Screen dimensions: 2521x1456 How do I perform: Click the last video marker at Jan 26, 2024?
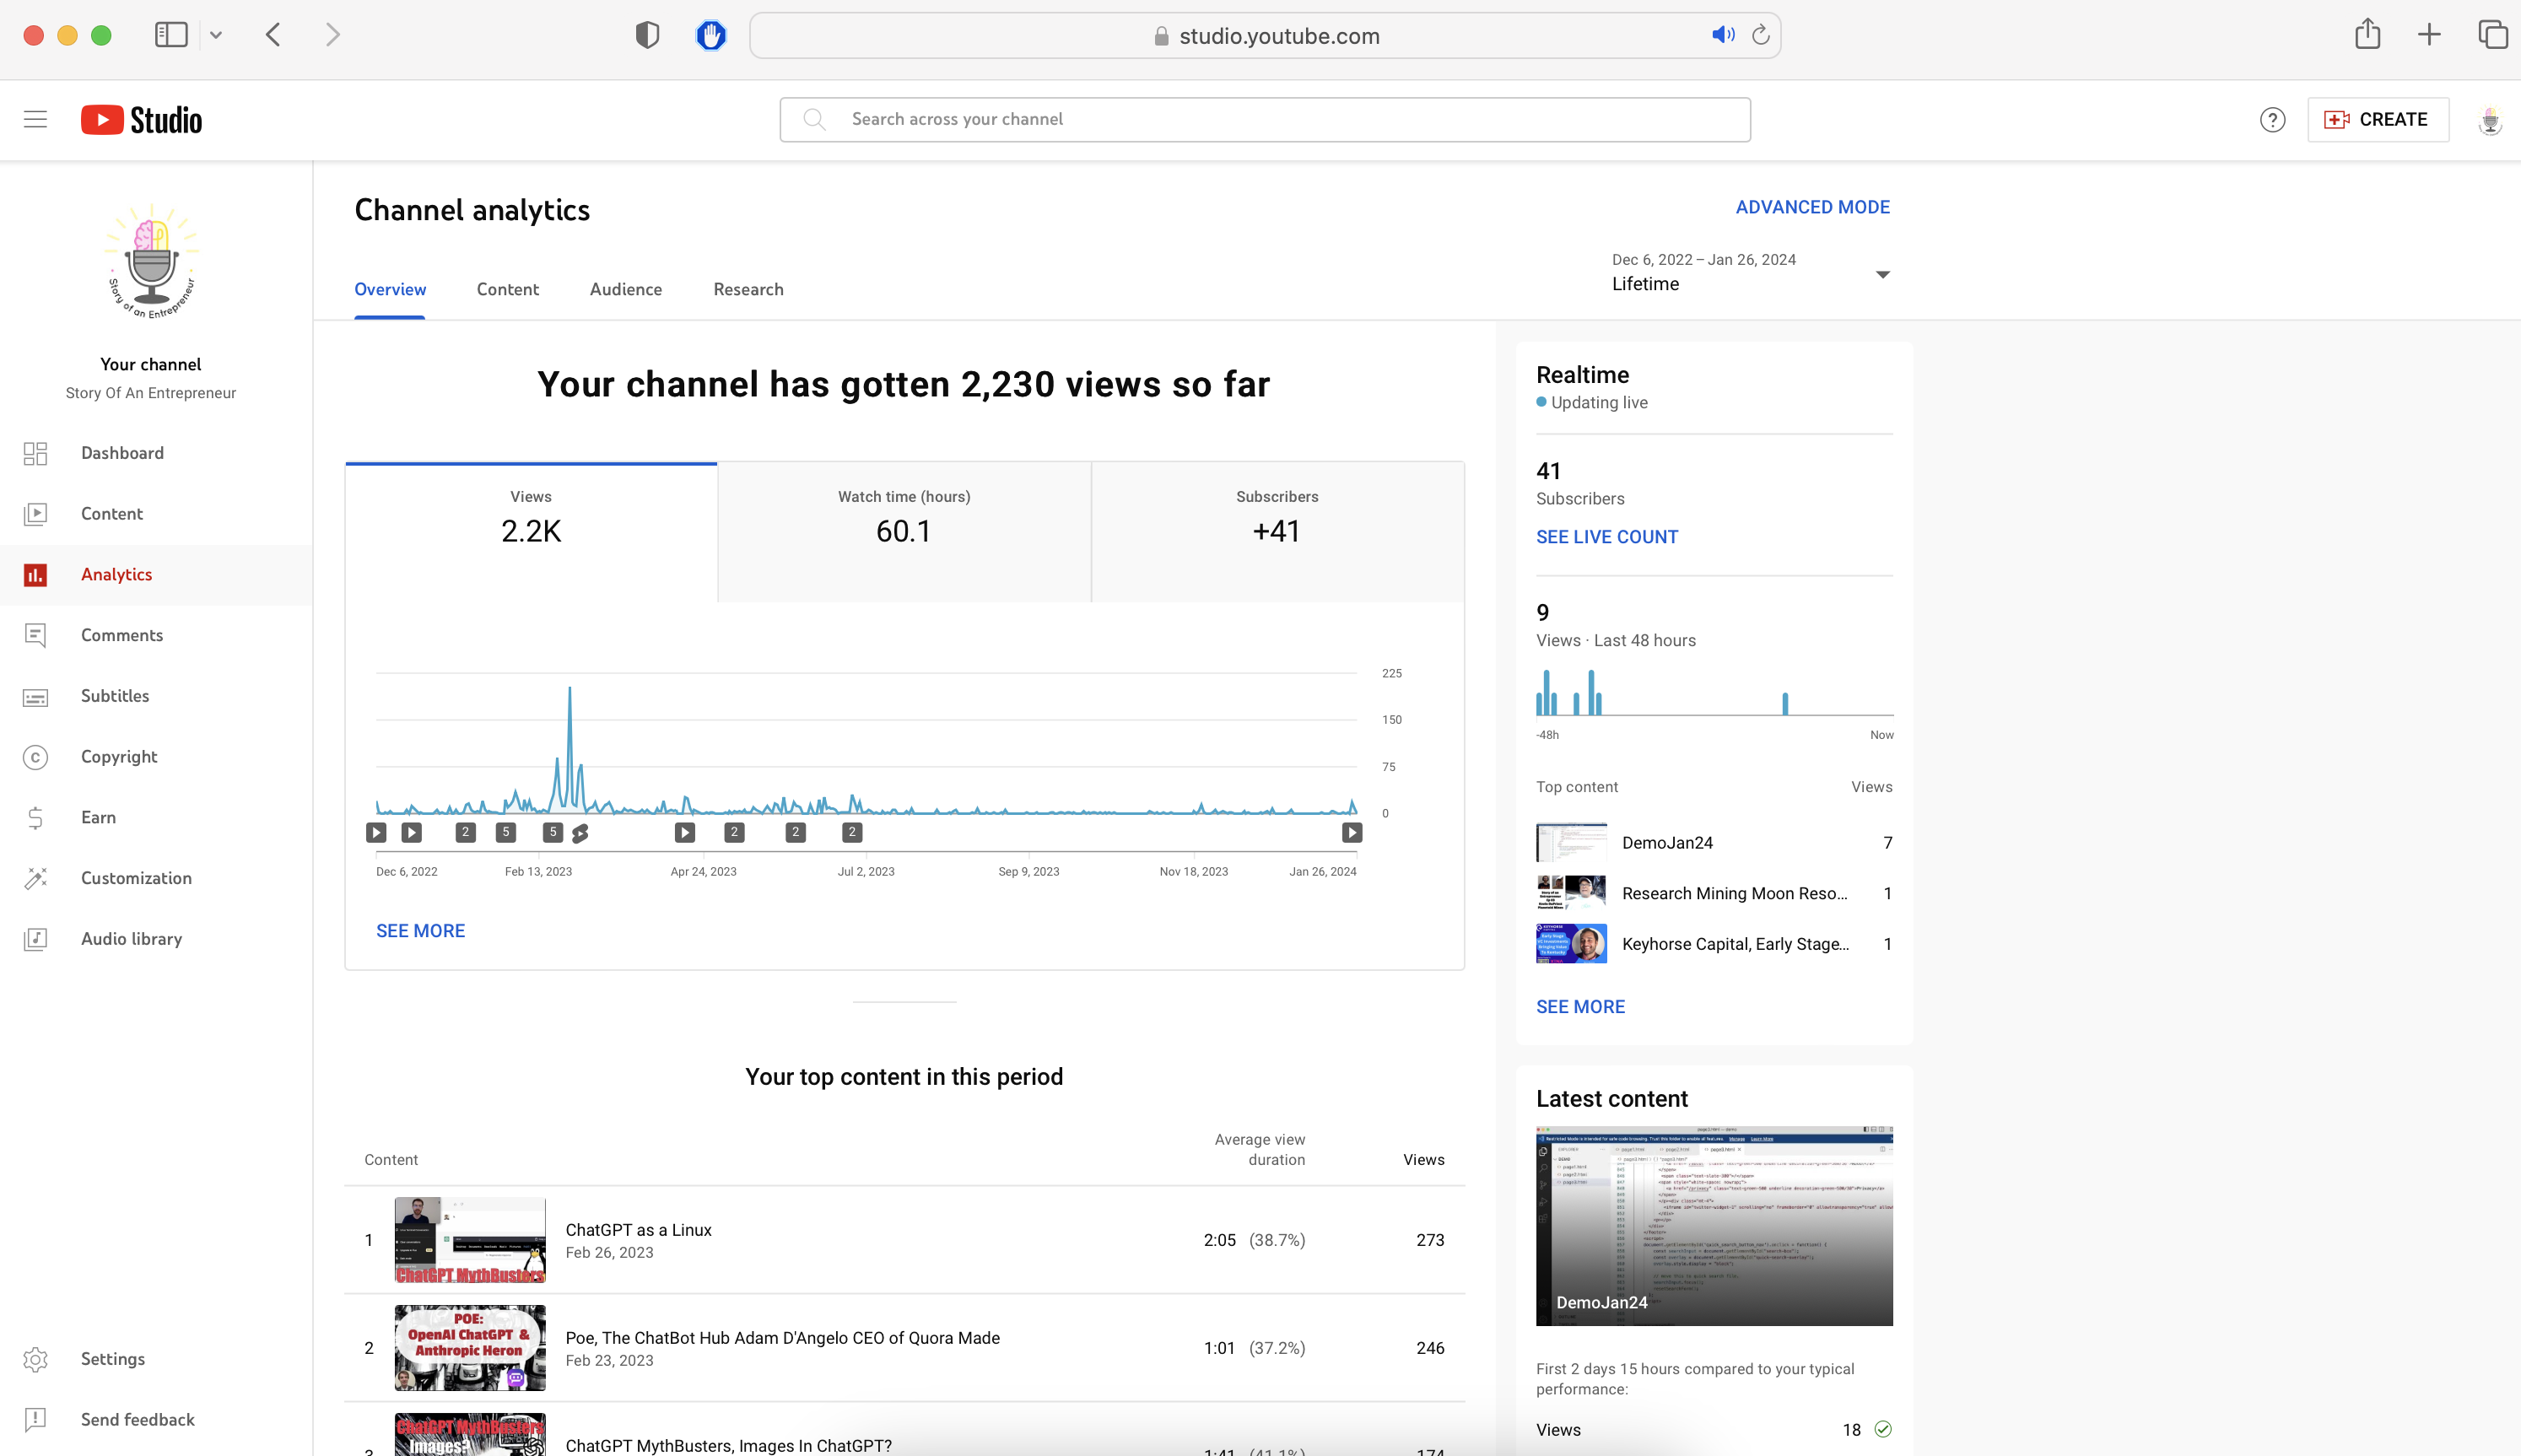(x=1351, y=832)
